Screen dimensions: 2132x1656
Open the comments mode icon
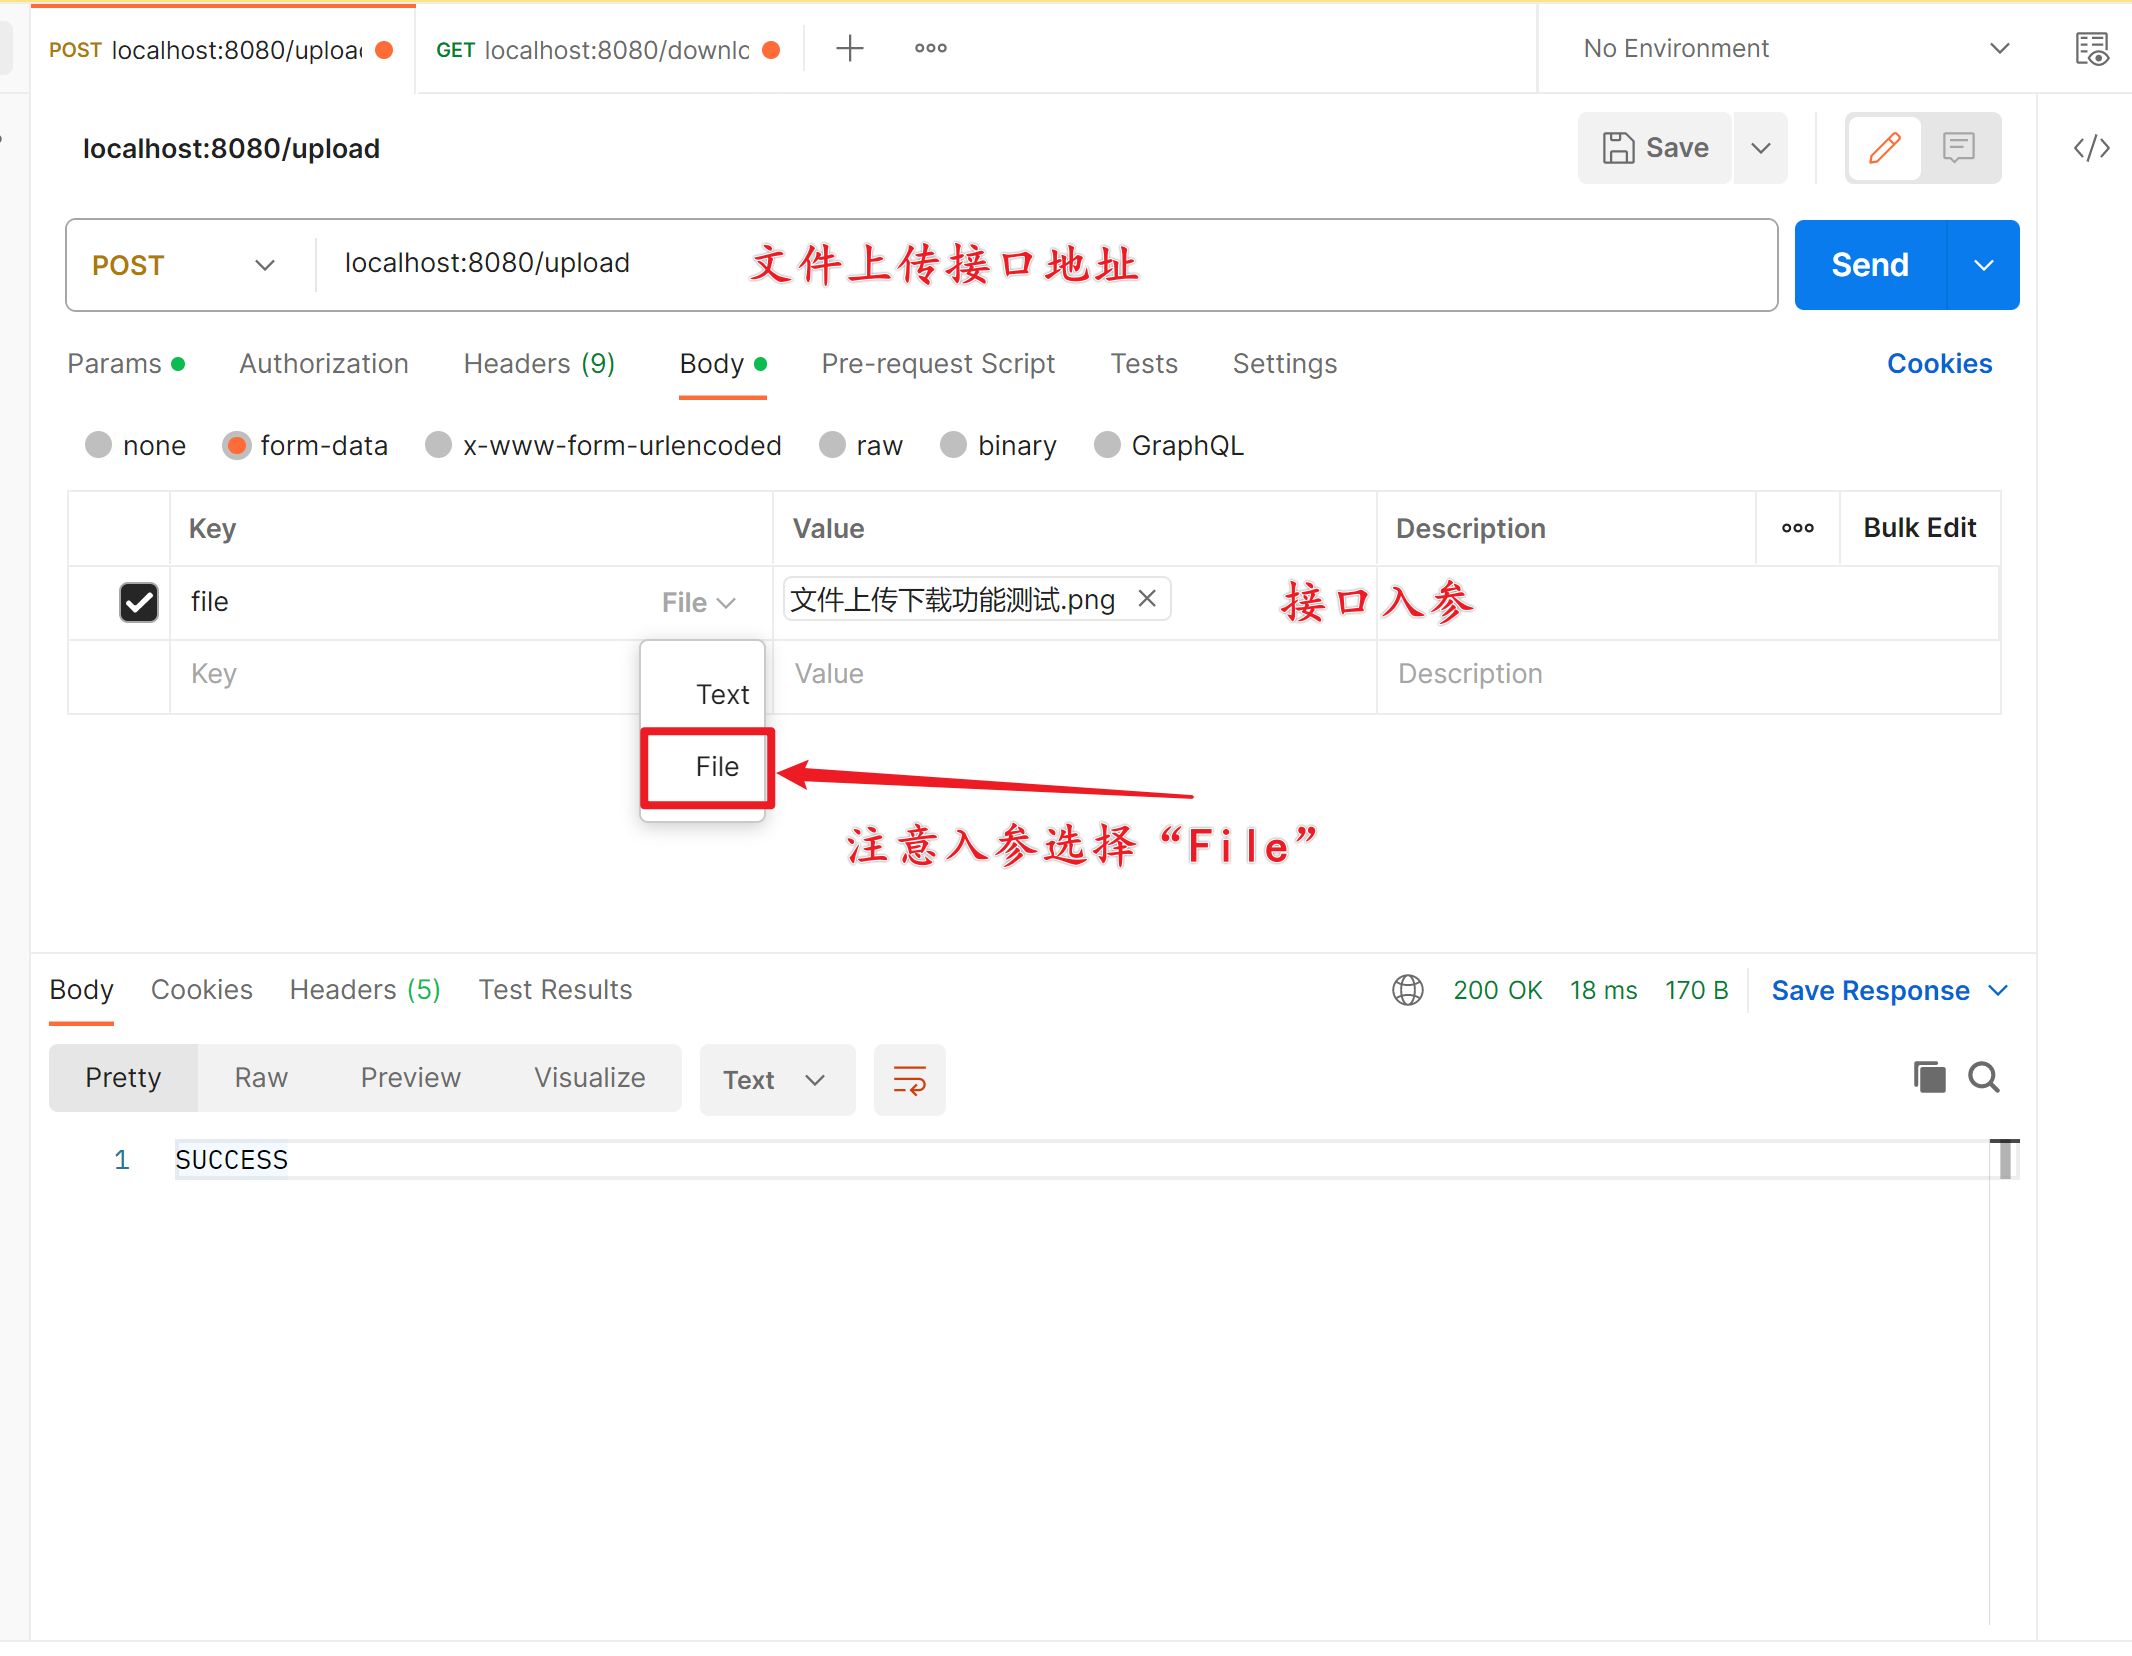coord(1958,148)
